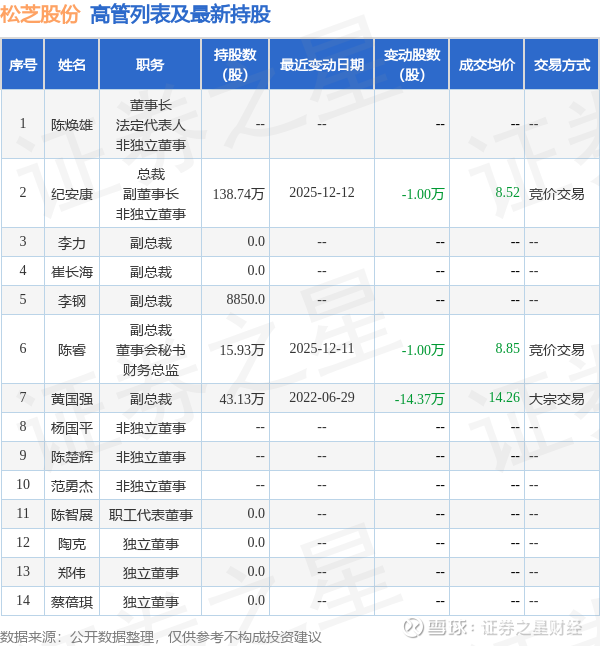Select 陈睿 in row six

tap(72, 350)
